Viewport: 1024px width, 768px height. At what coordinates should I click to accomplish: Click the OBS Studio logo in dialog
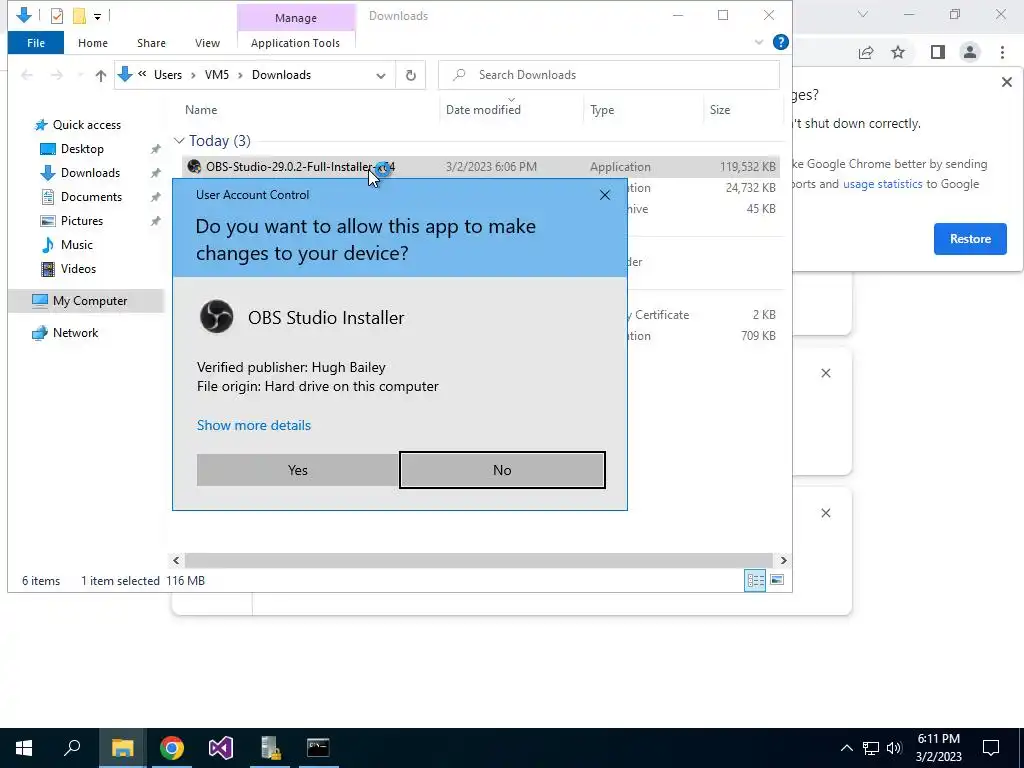point(217,317)
